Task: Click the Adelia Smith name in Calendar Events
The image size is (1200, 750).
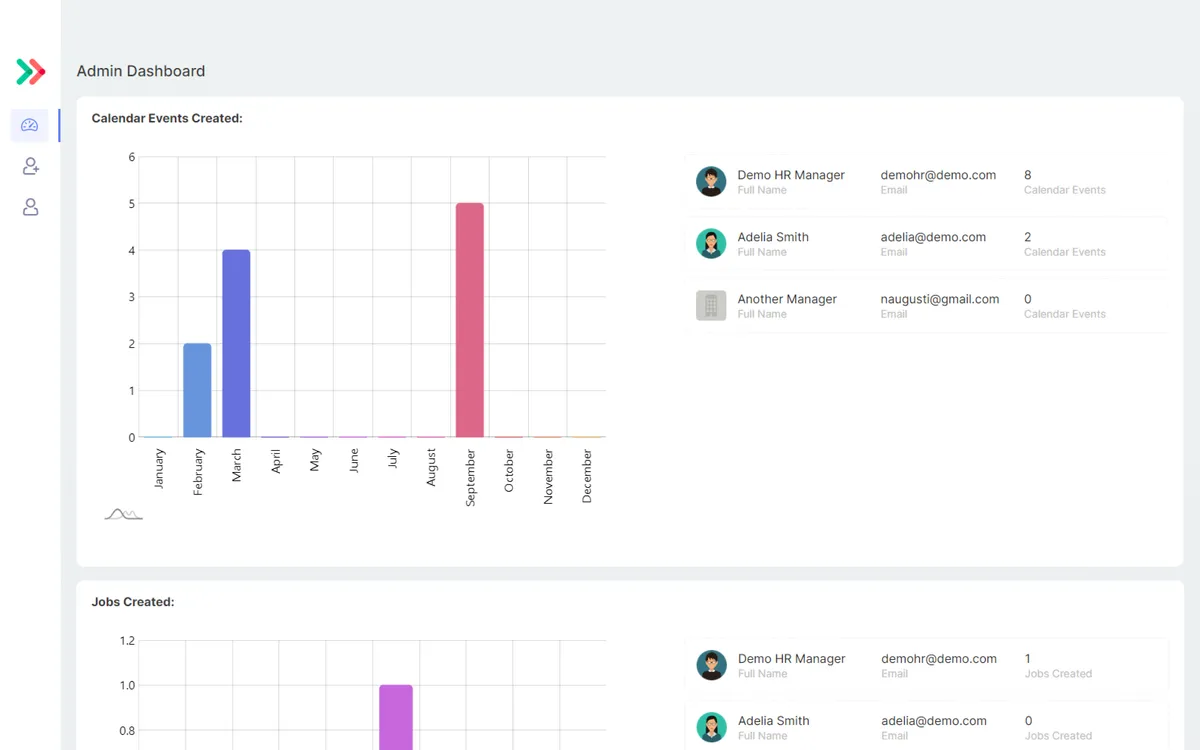Action: click(773, 237)
